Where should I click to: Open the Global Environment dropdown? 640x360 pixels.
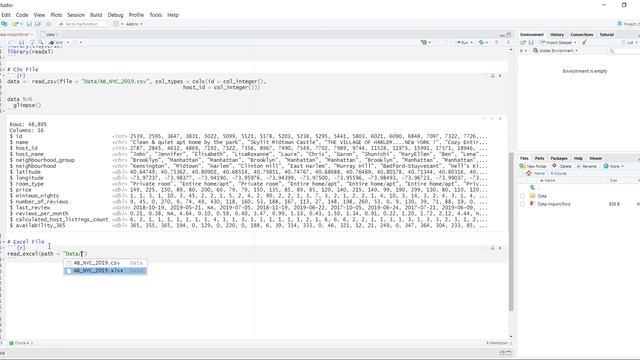(556, 51)
